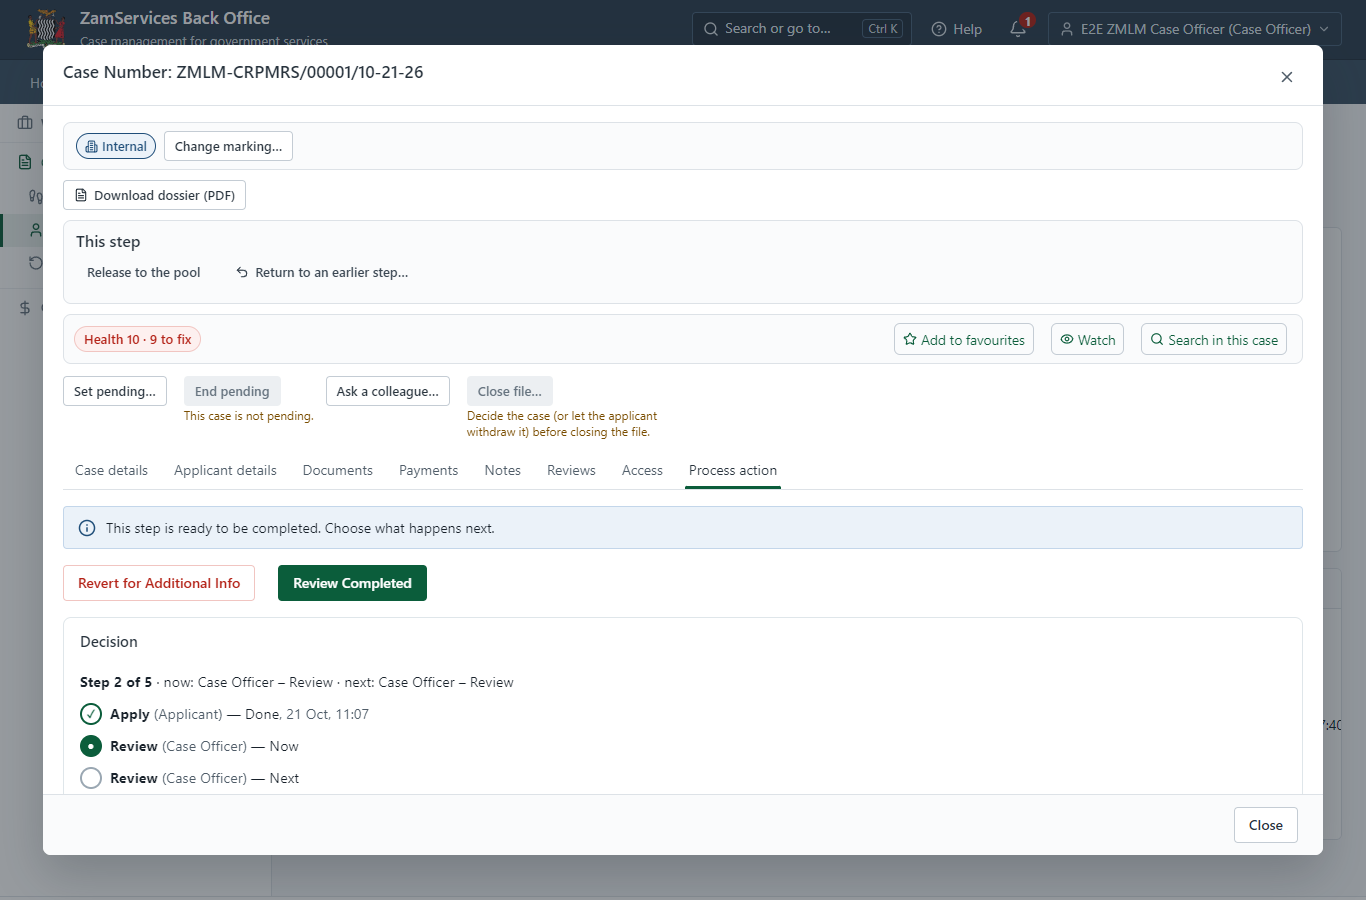Screen dimensions: 1366x900
Task: Click the Health 10 · 9 to fix badge
Action: click(x=137, y=339)
